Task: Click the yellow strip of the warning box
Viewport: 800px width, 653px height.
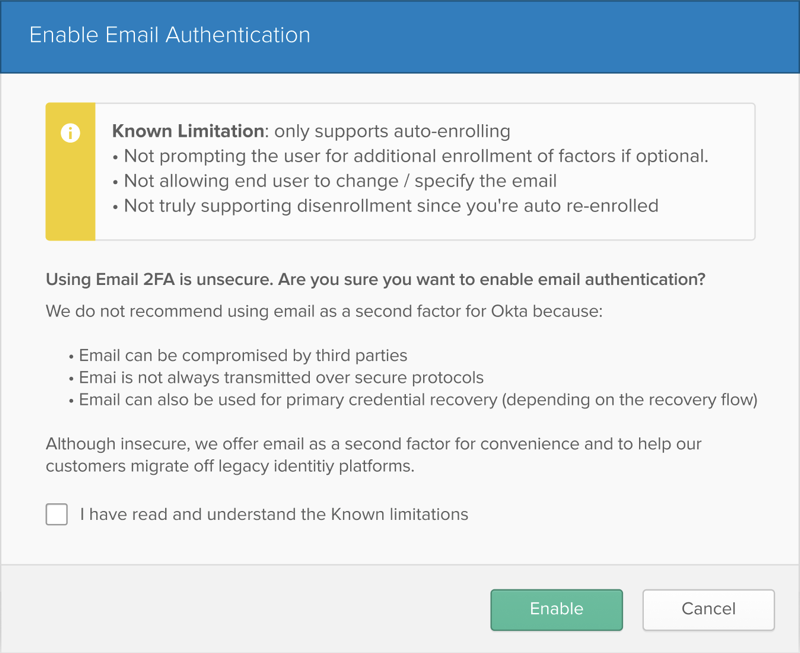Action: pyautogui.click(x=70, y=171)
